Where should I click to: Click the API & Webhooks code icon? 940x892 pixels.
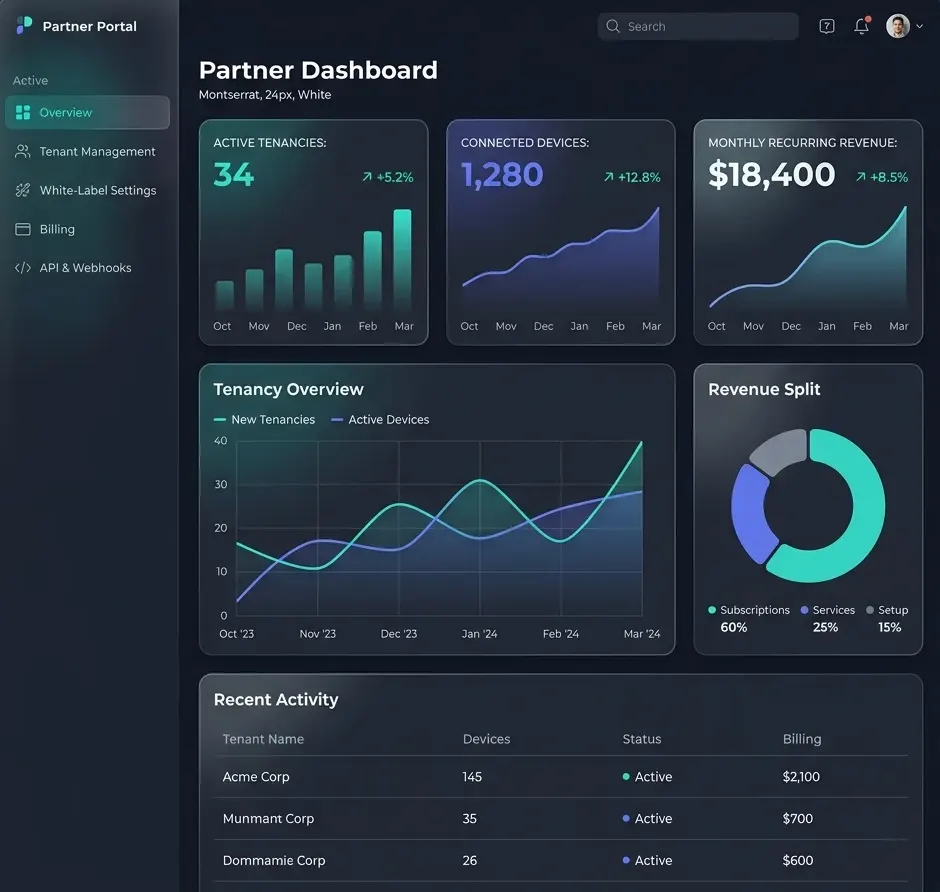click(x=22, y=268)
